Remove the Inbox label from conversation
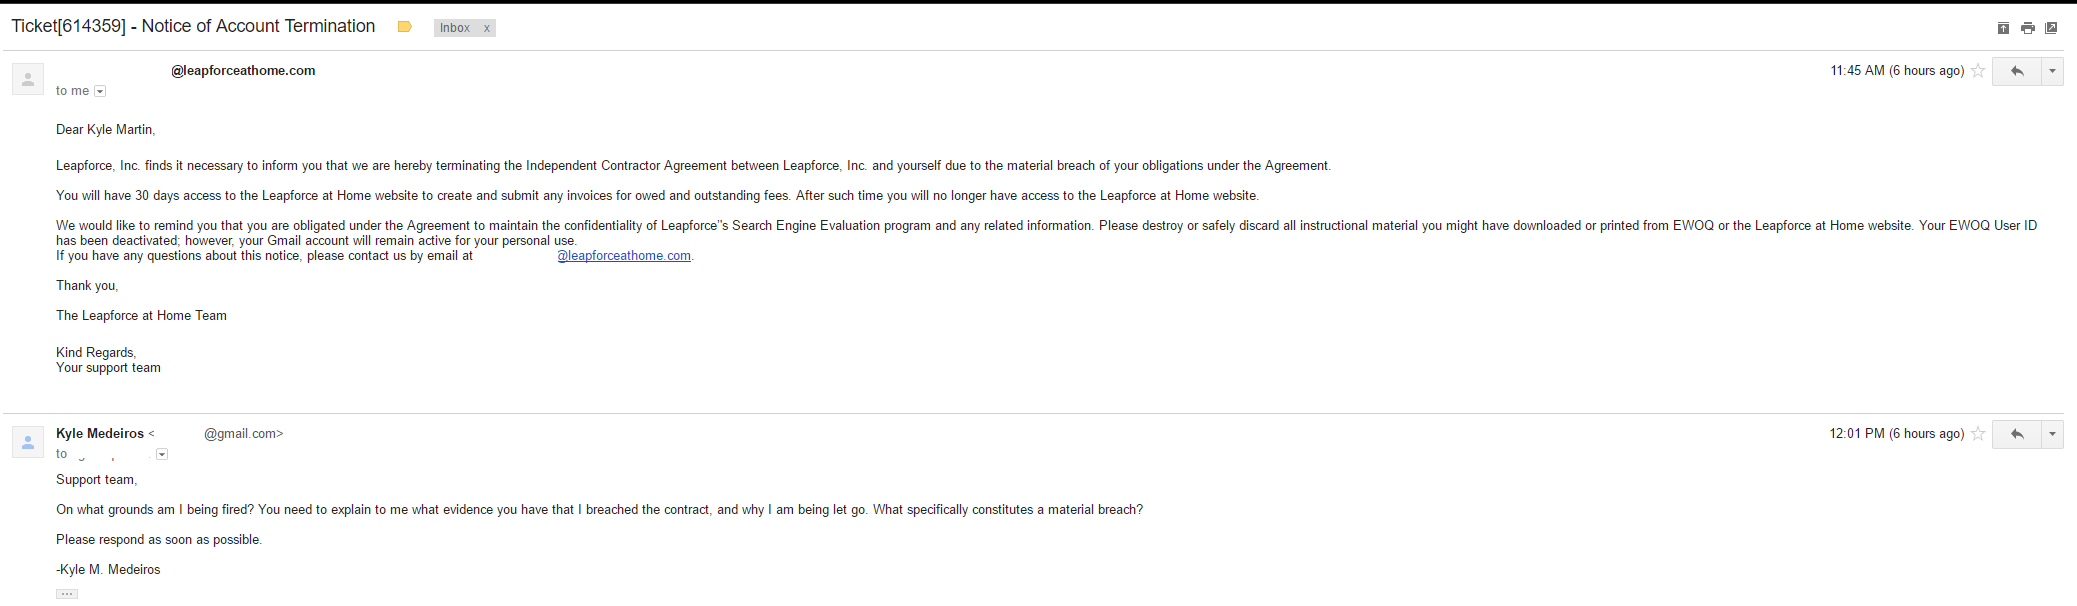Image resolution: width=2077 pixels, height=606 pixels. pos(487,28)
